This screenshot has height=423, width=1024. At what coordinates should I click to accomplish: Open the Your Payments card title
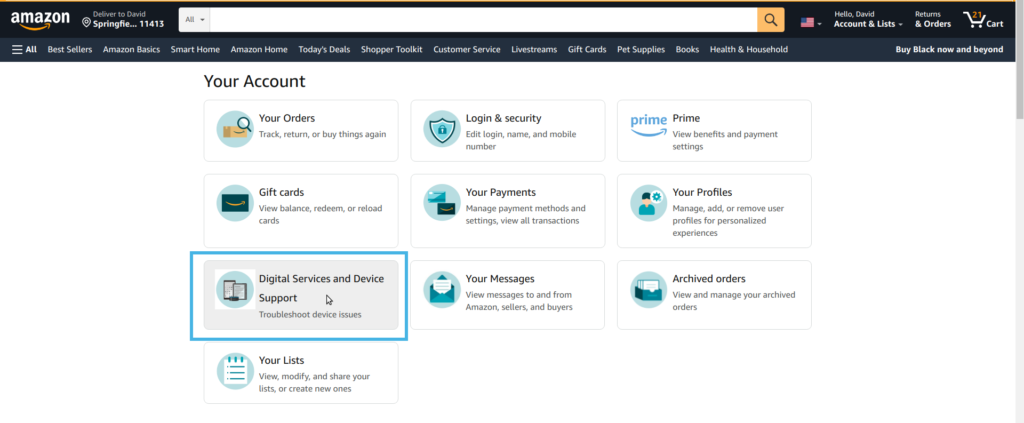pos(501,193)
